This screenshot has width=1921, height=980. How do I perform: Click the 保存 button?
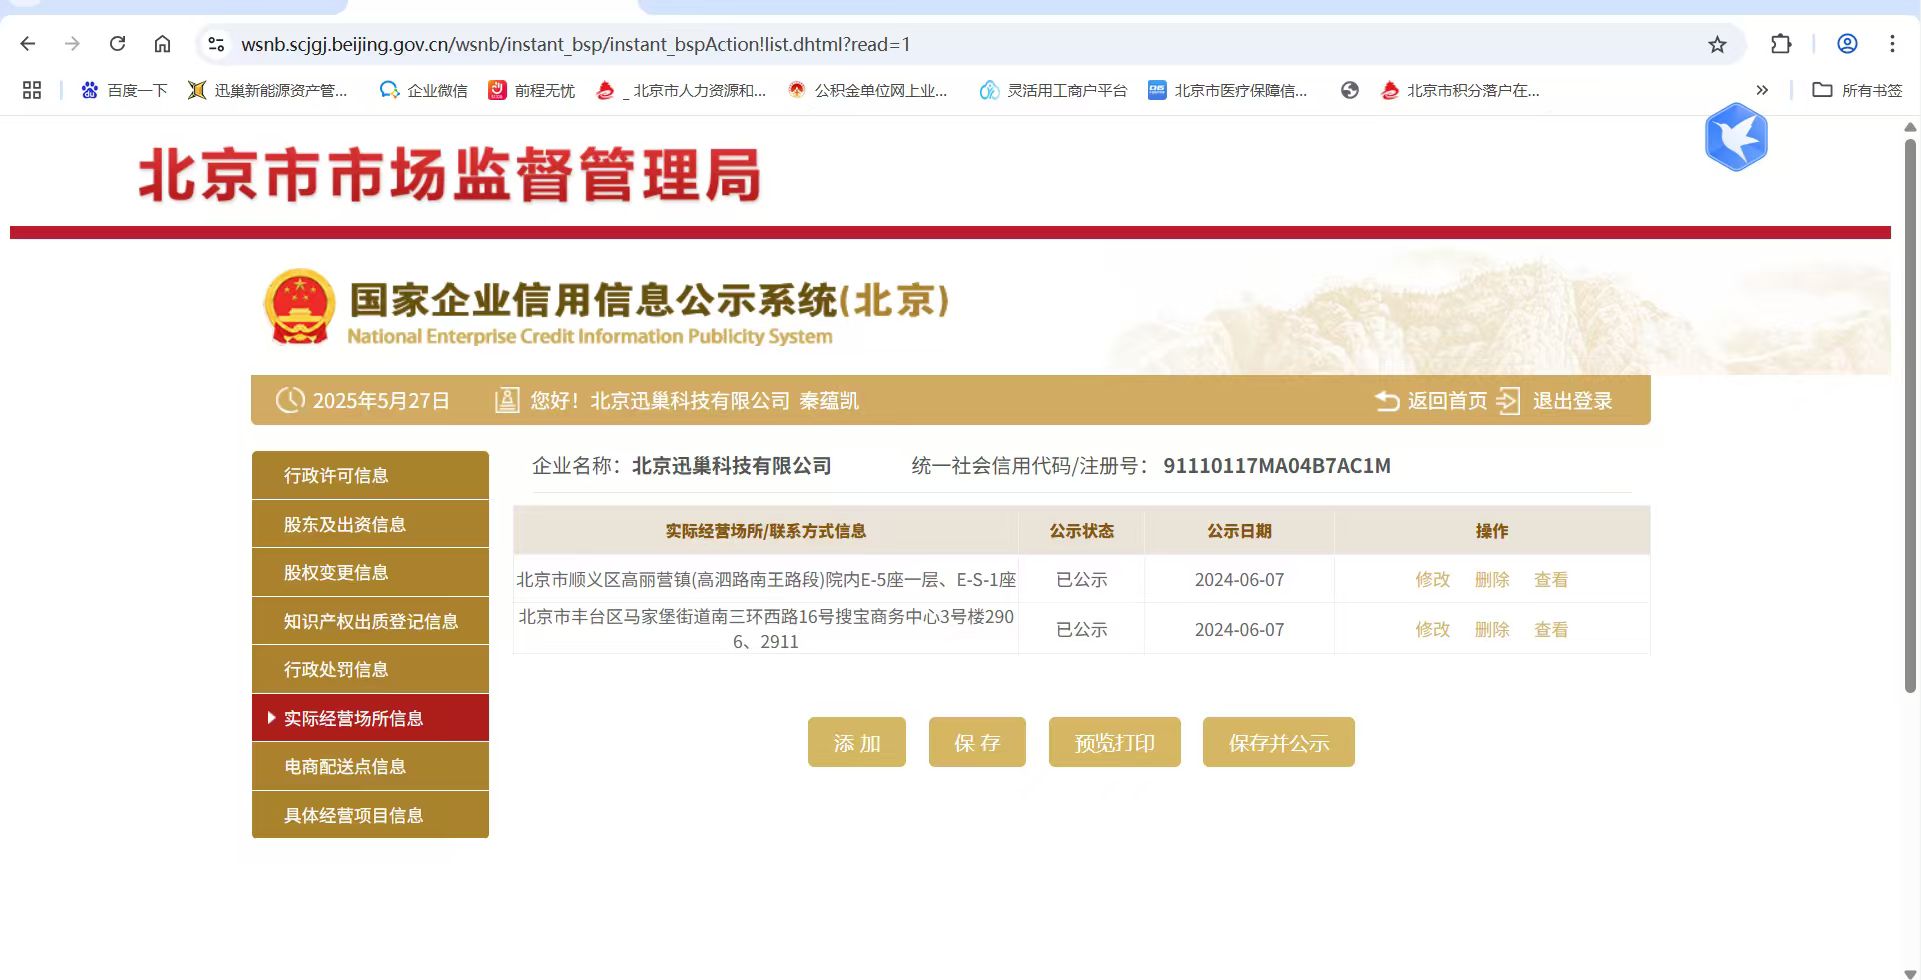coord(977,742)
